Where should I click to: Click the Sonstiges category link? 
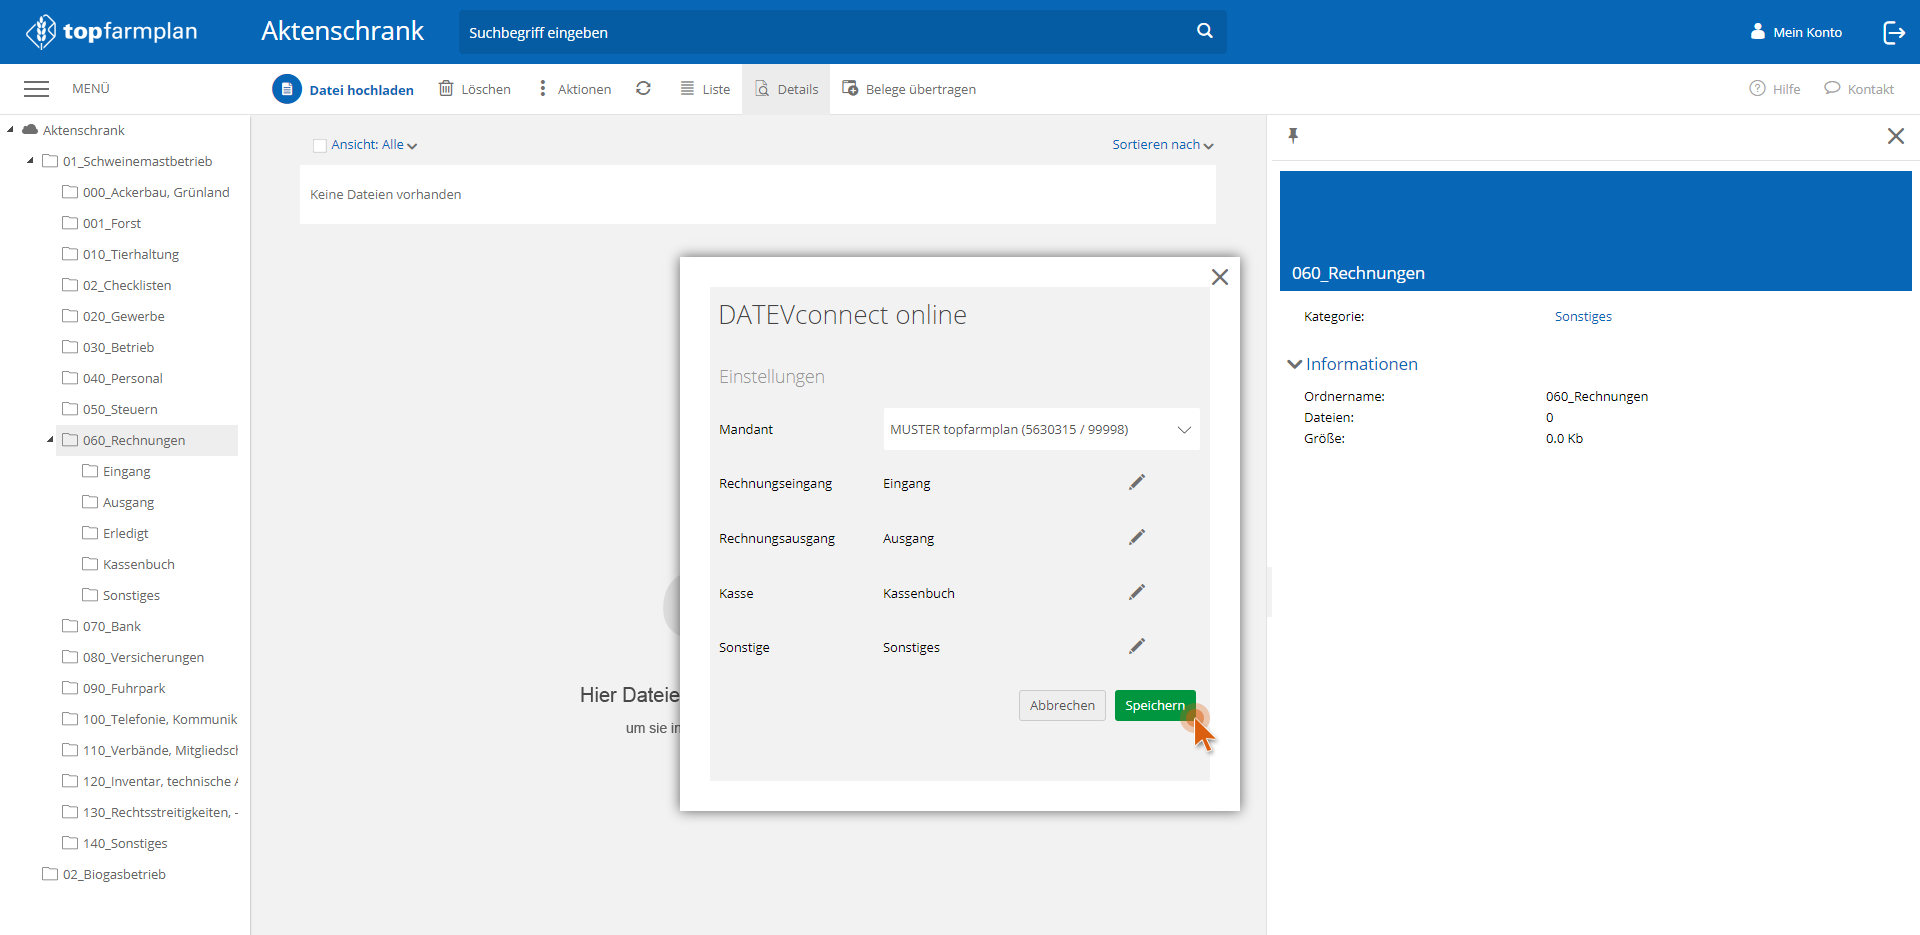[1583, 316]
